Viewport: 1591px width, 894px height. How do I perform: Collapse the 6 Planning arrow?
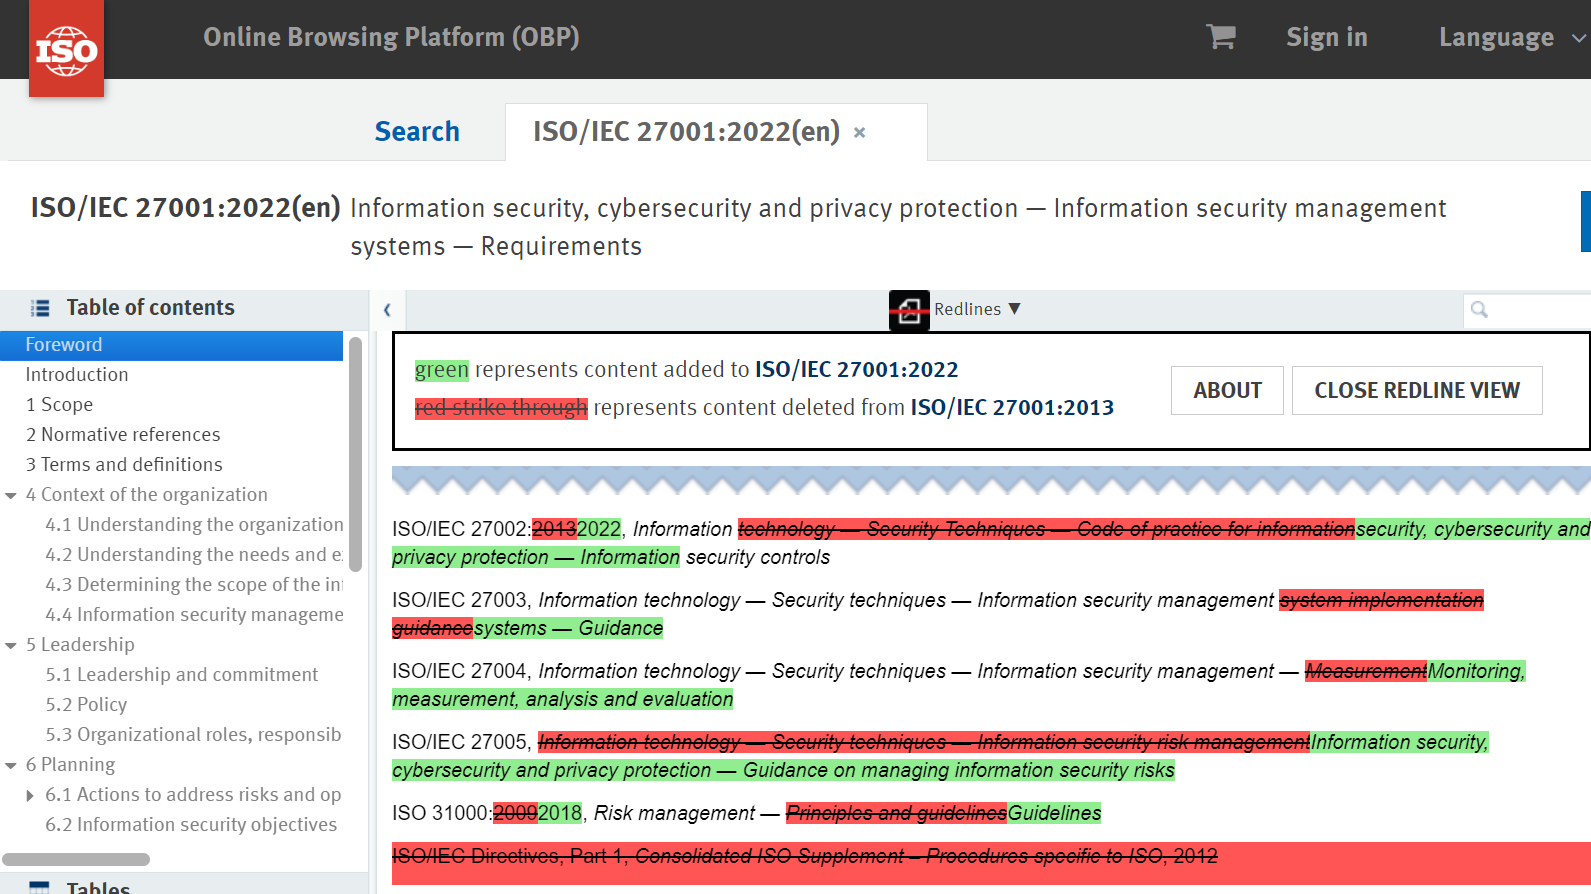11,766
